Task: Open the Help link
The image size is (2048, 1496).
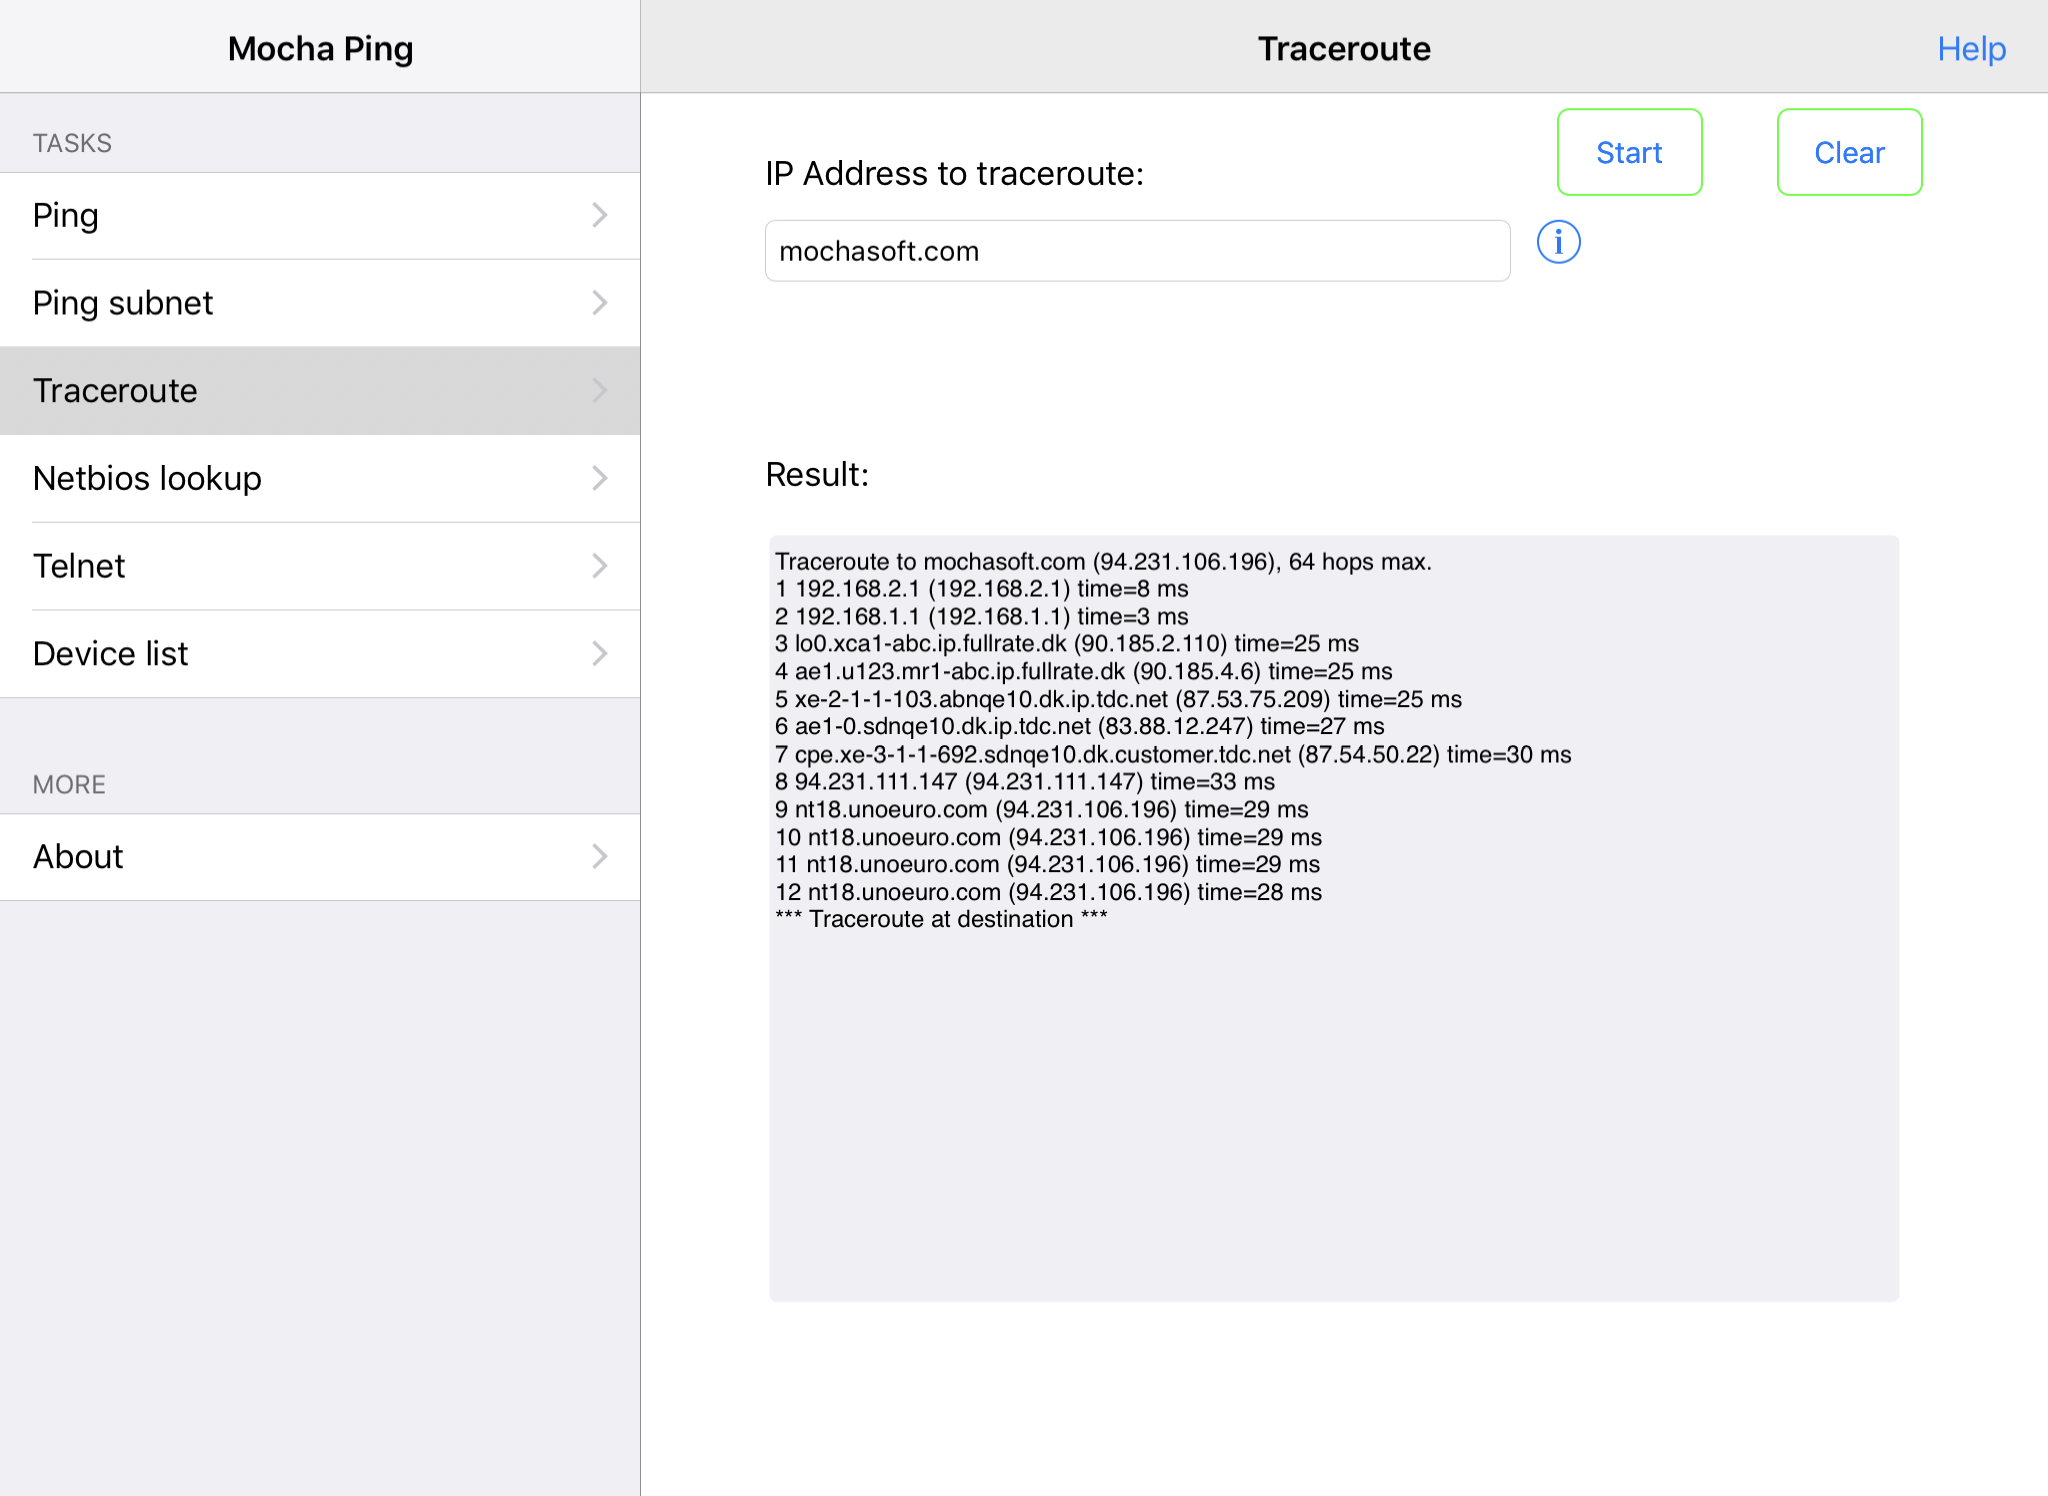Action: (1971, 48)
